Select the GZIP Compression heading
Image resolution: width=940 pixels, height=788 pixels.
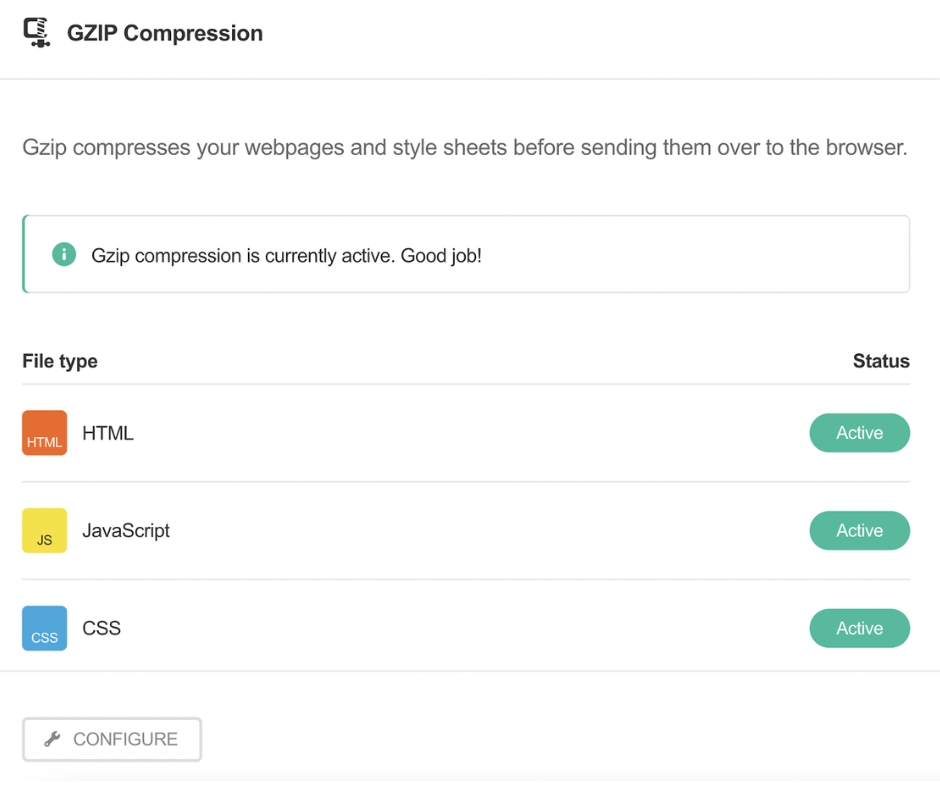click(165, 33)
